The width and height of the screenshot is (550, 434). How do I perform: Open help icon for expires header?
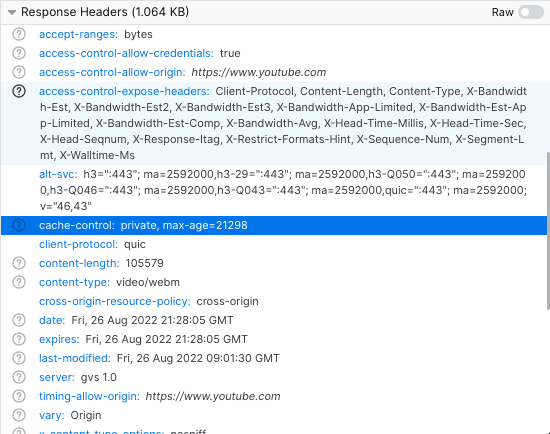click(x=19, y=339)
